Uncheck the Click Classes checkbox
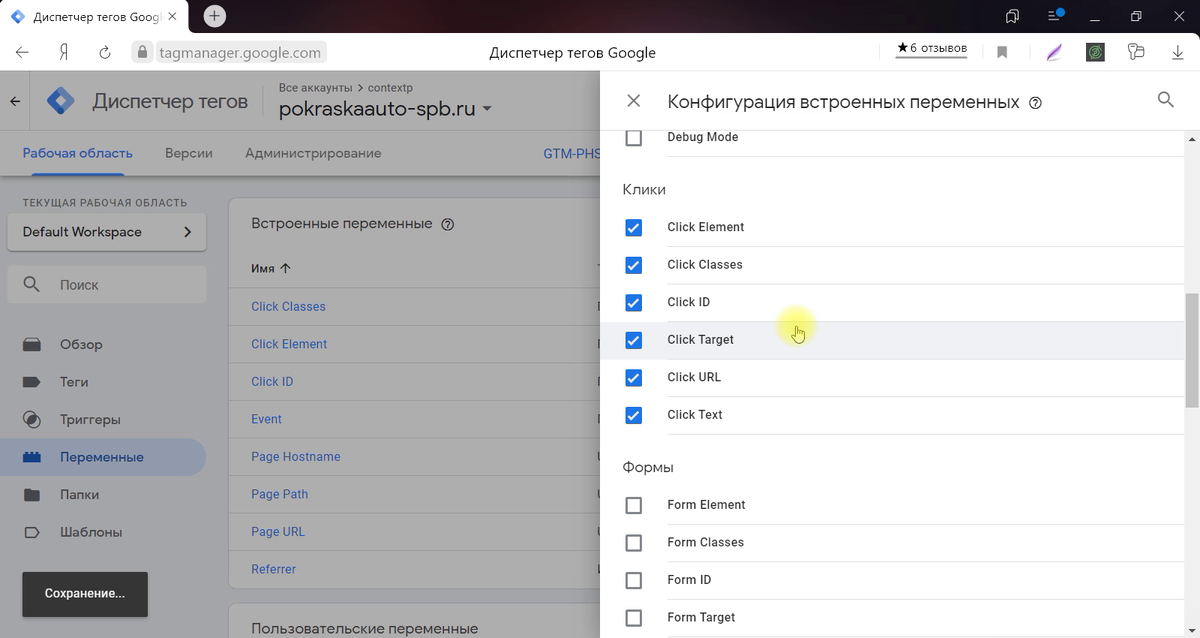This screenshot has height=638, width=1200. pos(633,265)
